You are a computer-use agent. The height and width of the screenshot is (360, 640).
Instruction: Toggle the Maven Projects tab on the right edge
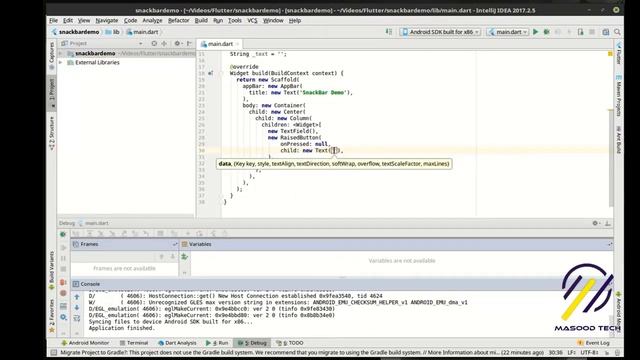[619, 96]
